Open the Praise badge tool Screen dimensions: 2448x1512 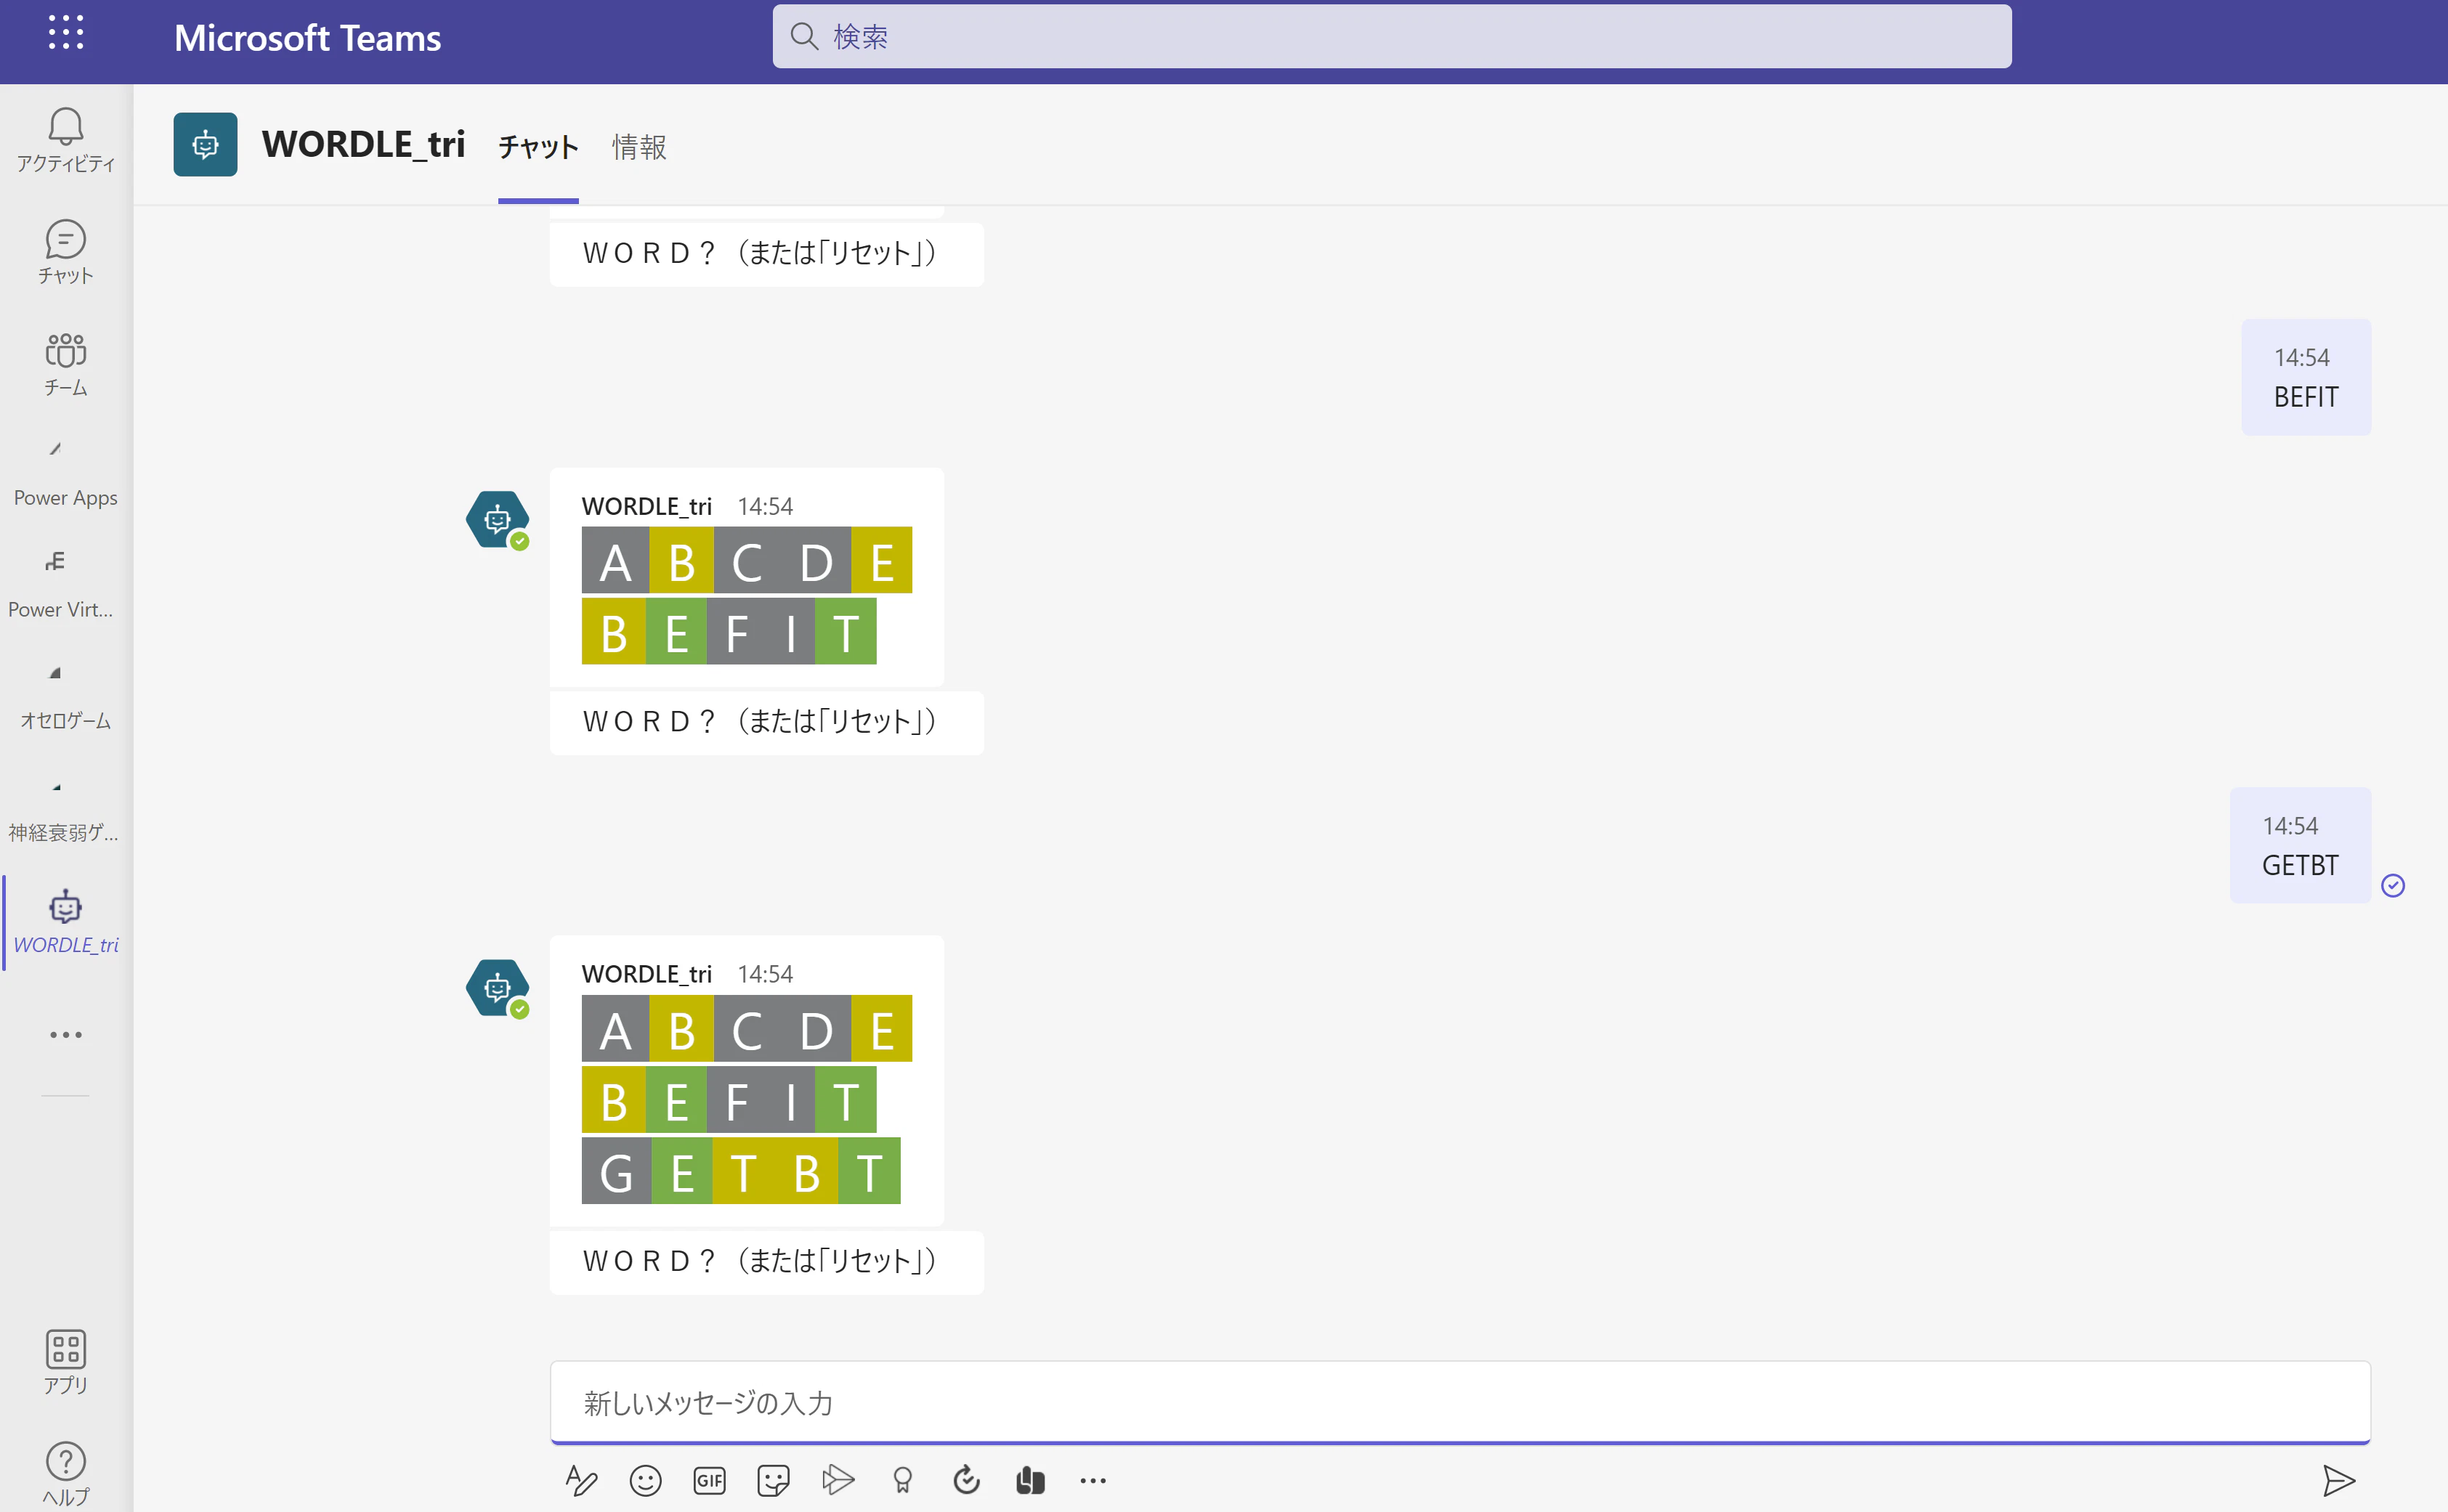tap(902, 1480)
